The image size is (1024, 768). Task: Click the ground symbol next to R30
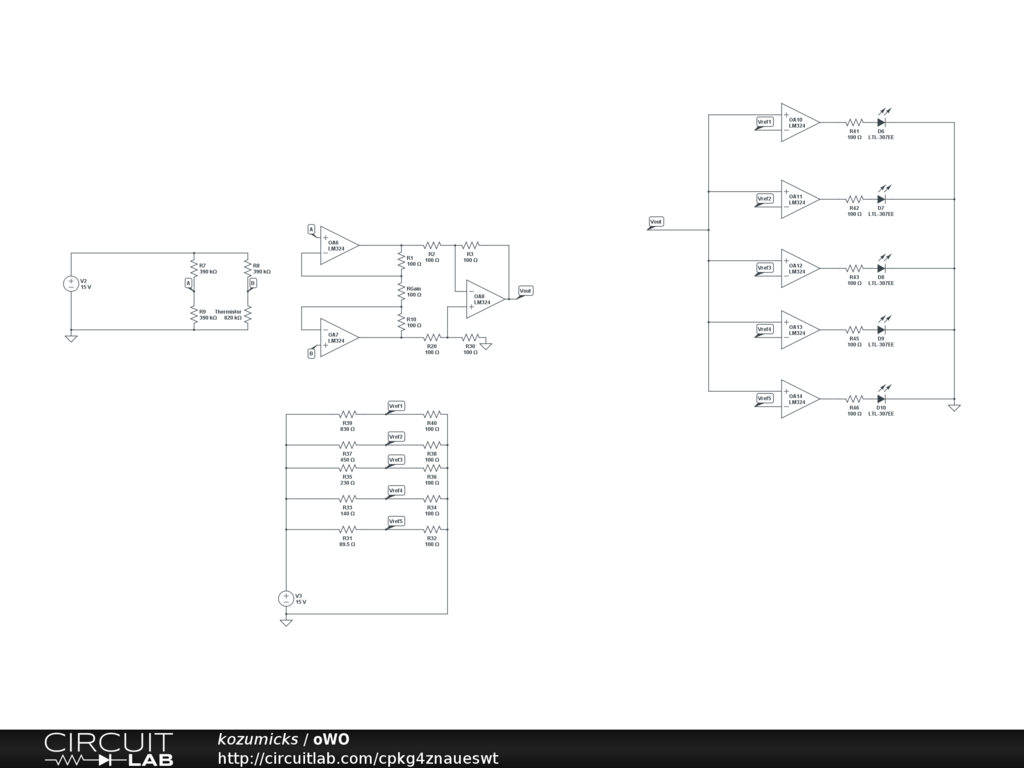click(486, 345)
